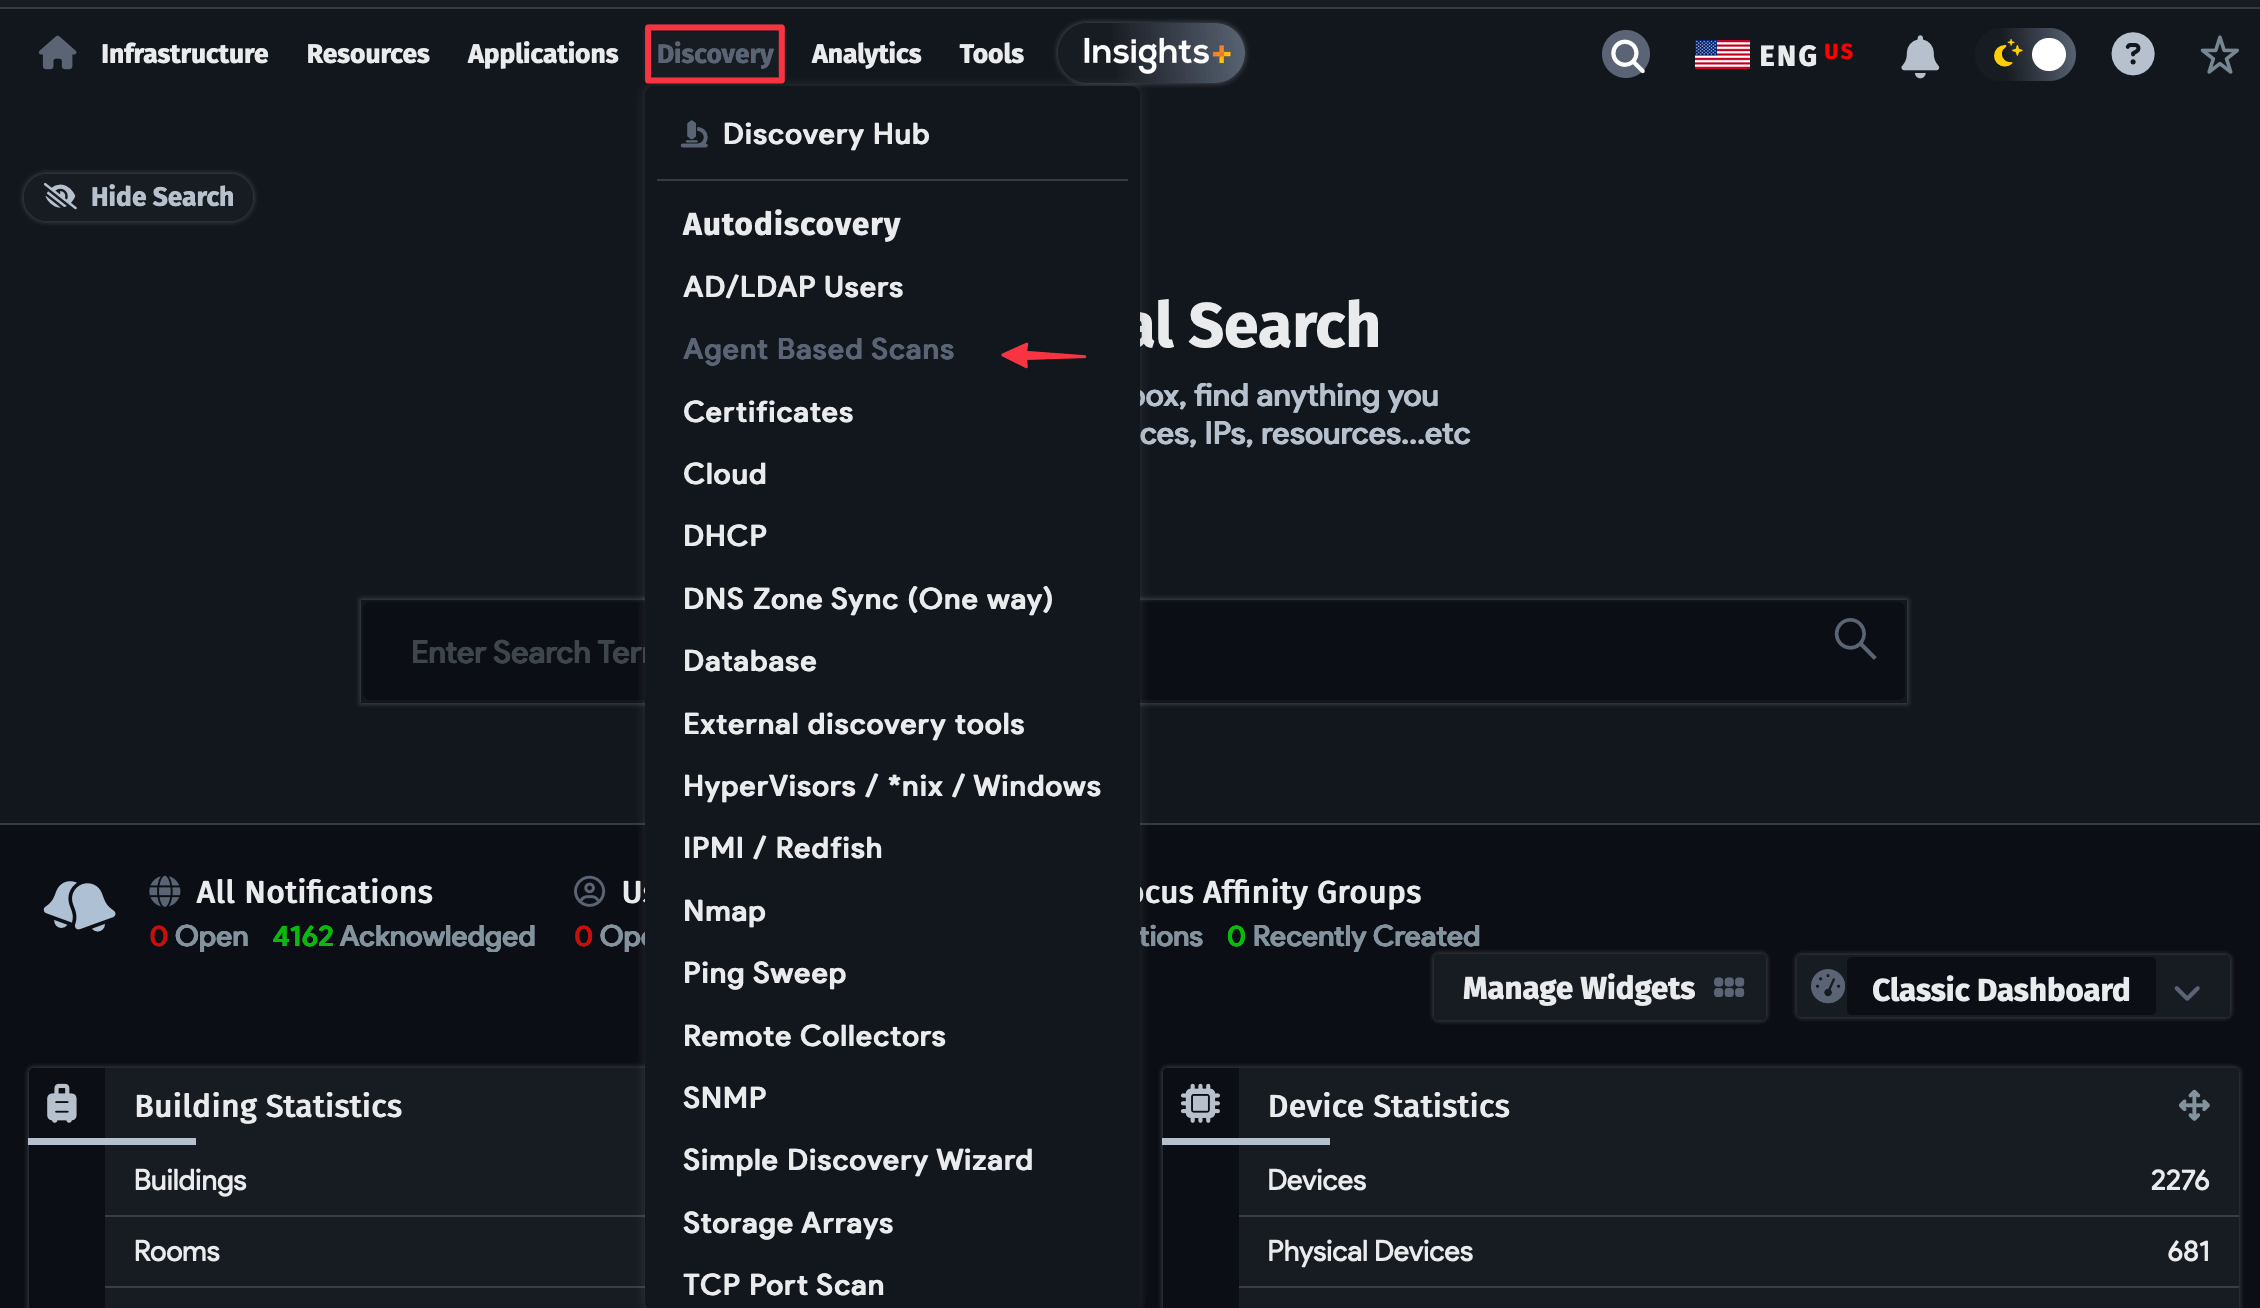Hide the search panel with Hide Search

coord(137,196)
